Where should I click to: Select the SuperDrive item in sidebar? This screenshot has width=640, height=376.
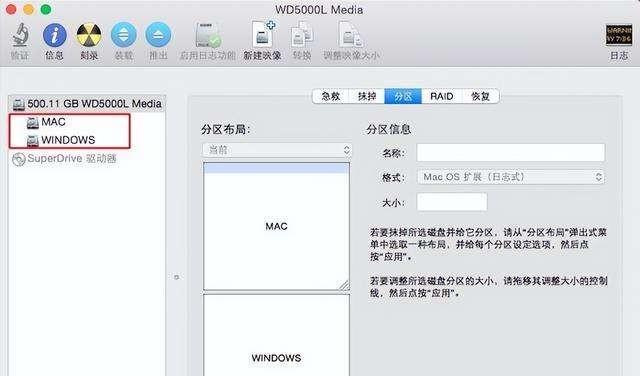[64, 158]
